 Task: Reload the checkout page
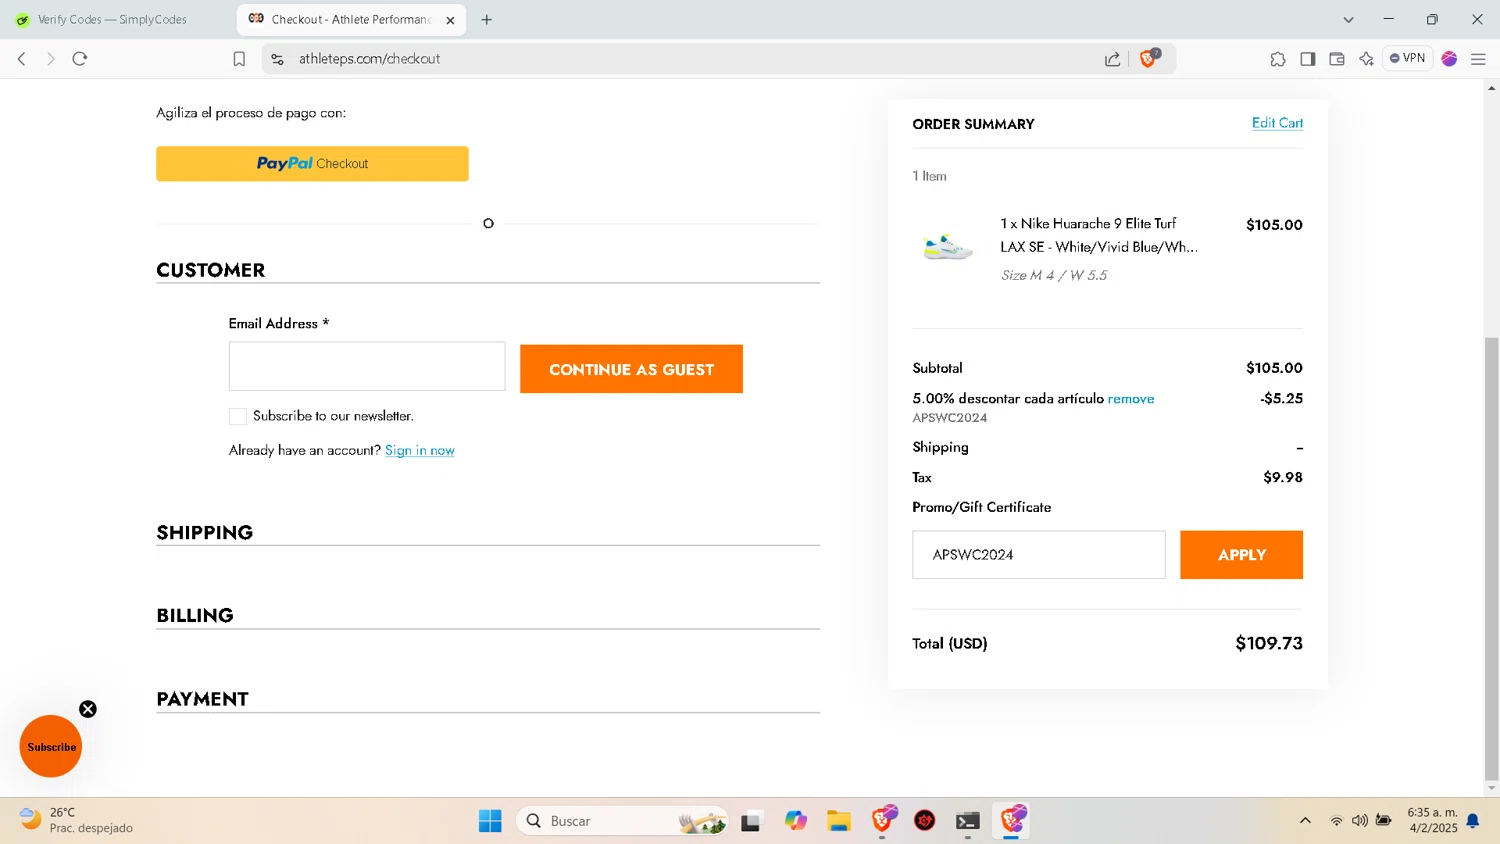point(80,59)
